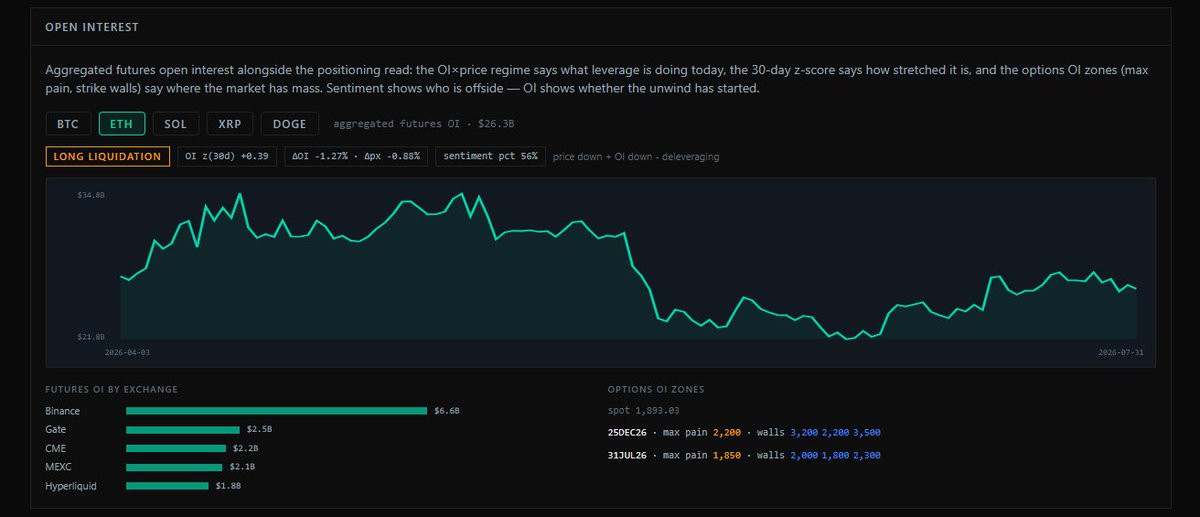Viewport: 1200px width, 517px height.
Task: Click the ΔOI -1.27% Δpx -0.88% chip
Action: [357, 156]
